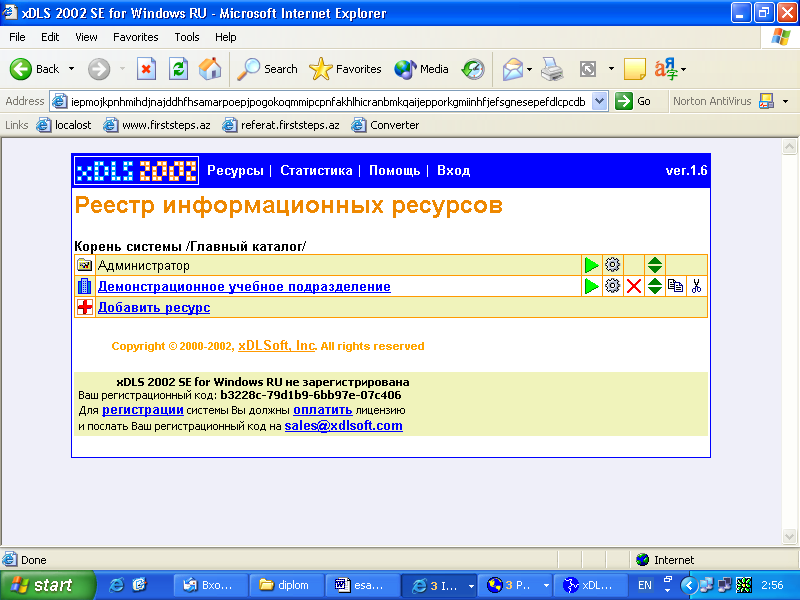This screenshot has width=800, height=600.
Task: Expand the translate icon dropdown arrow
Action: tap(683, 69)
